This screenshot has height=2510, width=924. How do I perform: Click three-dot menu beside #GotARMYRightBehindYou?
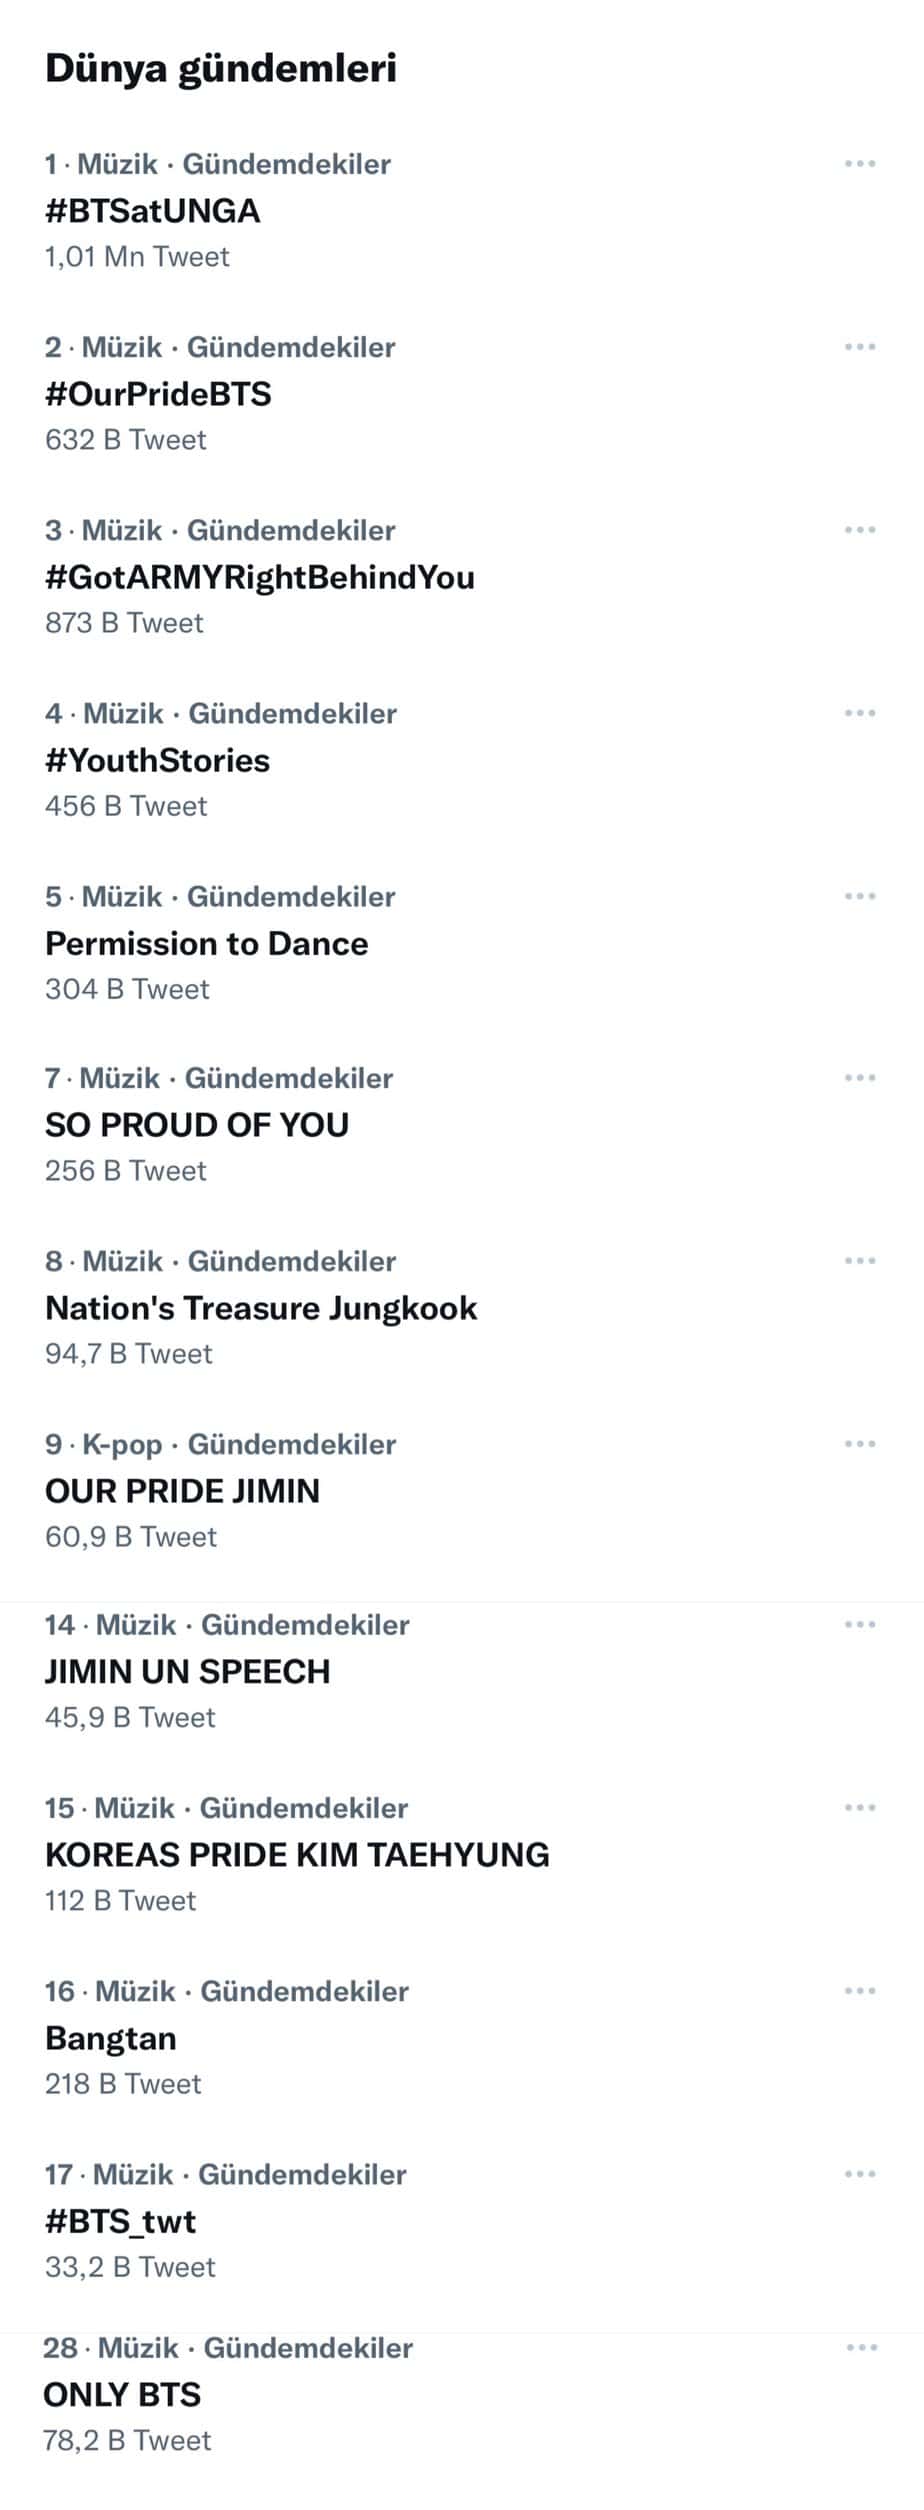click(859, 530)
